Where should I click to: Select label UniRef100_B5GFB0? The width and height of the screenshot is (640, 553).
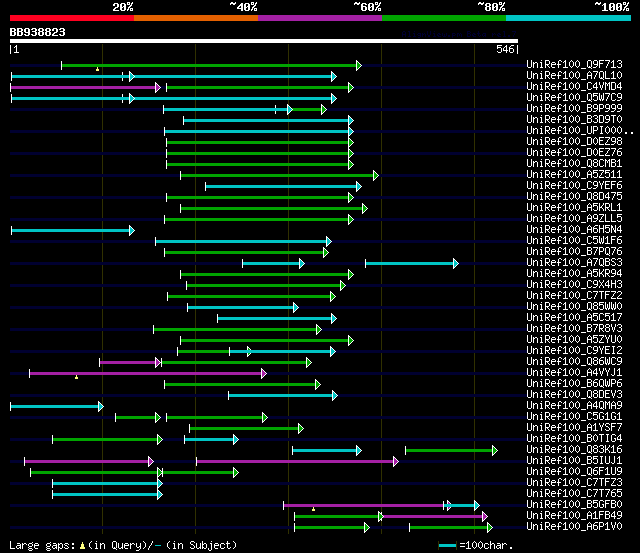click(574, 505)
